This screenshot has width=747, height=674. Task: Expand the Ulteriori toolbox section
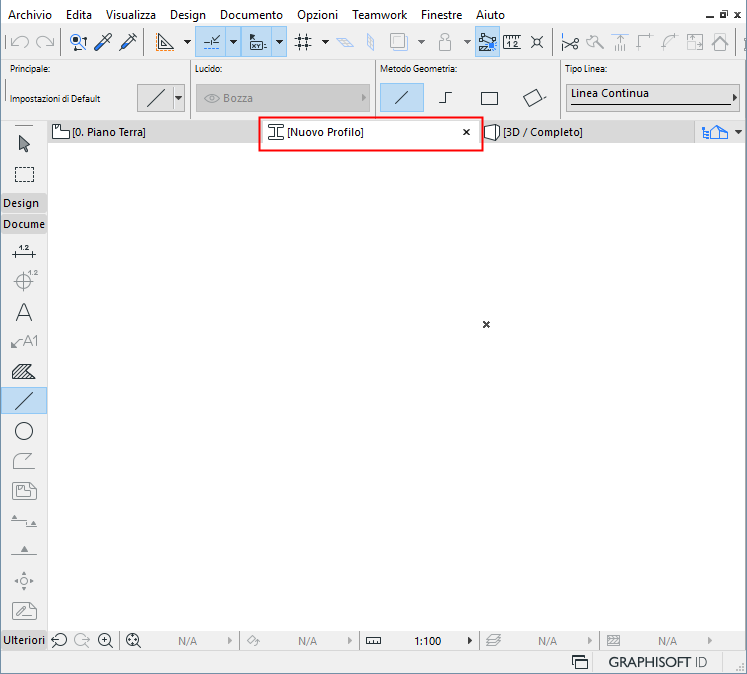[24, 640]
